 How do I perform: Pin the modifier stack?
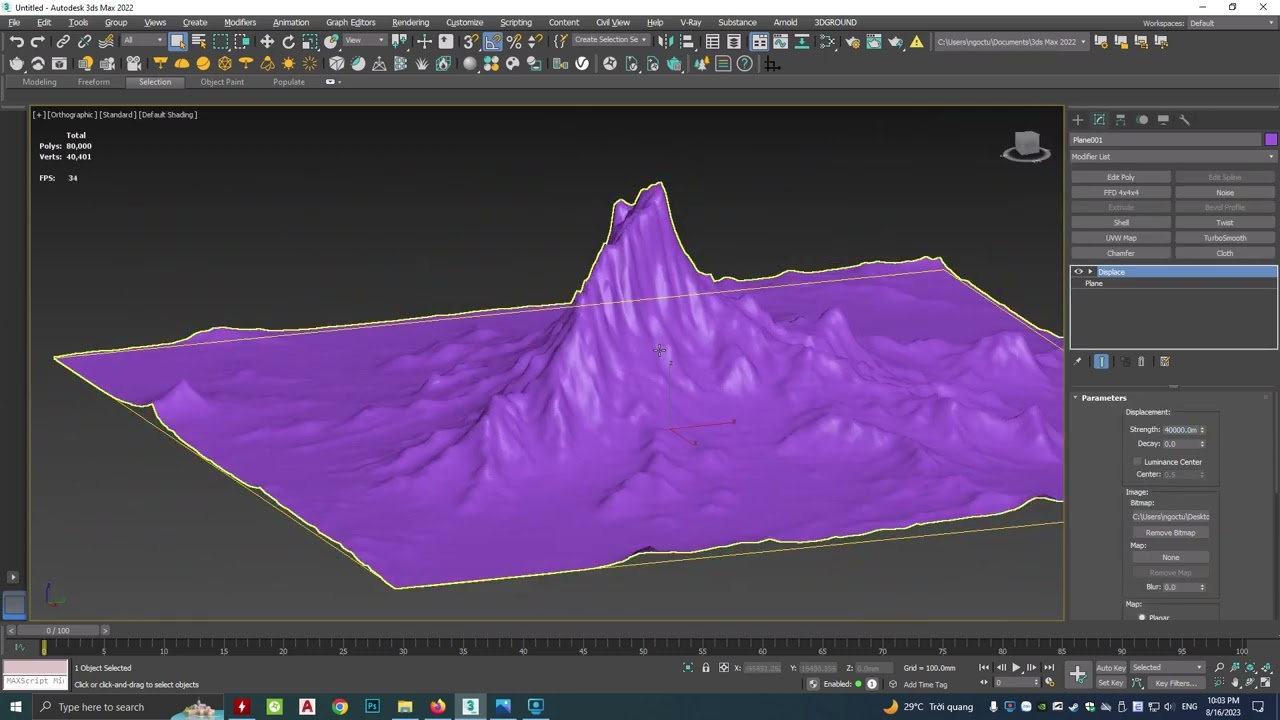[x=1078, y=362]
